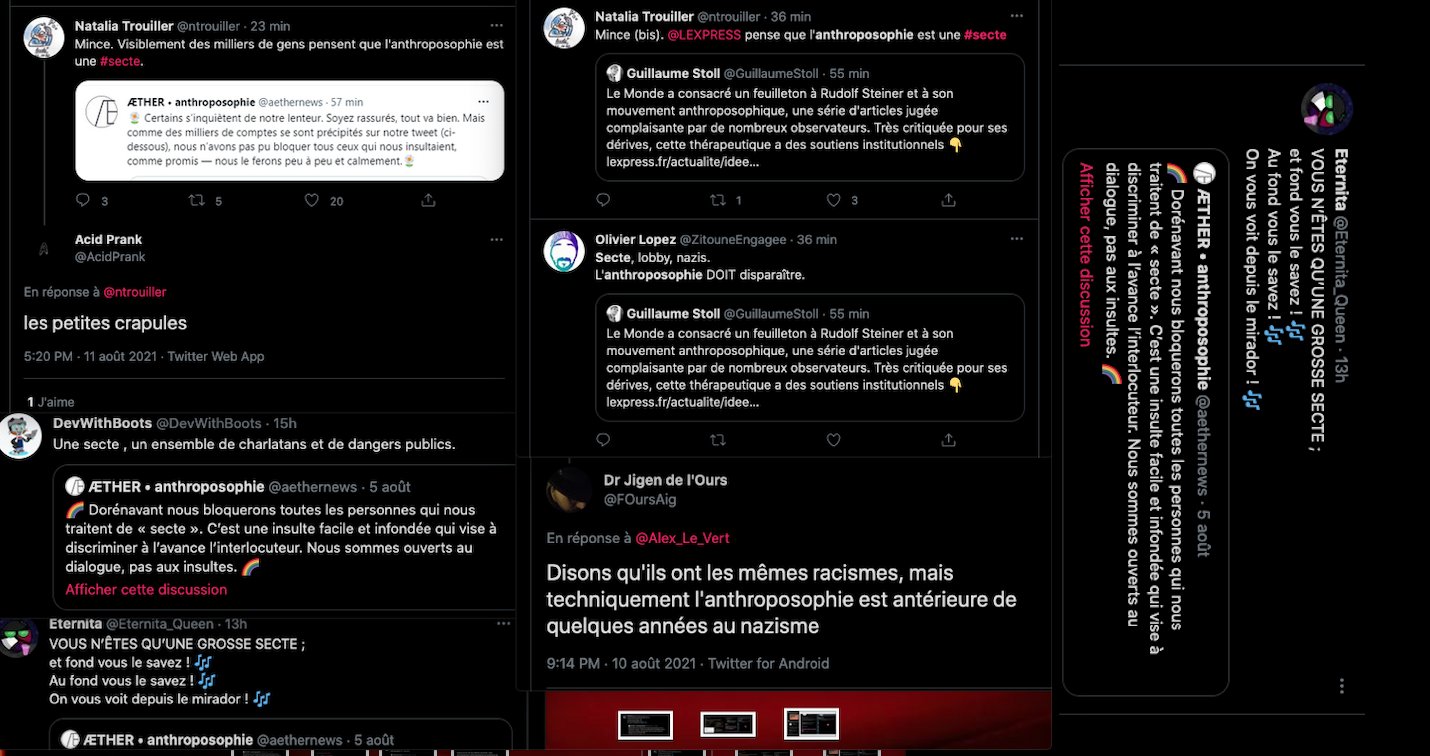Open the #secte hashtag in 36 min tweet

coord(985,34)
